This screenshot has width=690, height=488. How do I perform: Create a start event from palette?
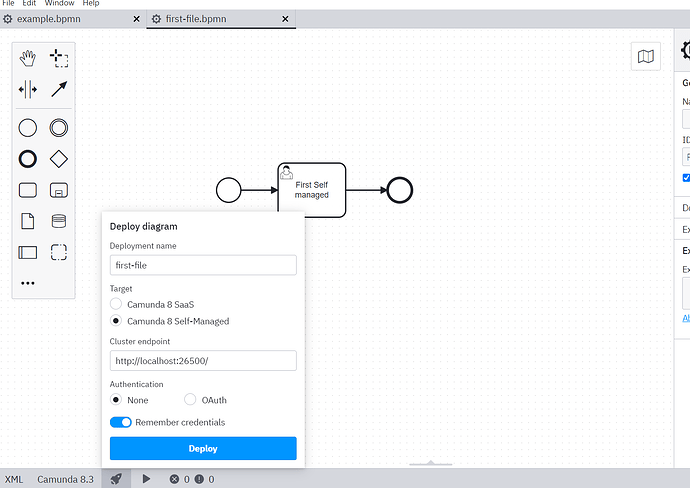28,128
